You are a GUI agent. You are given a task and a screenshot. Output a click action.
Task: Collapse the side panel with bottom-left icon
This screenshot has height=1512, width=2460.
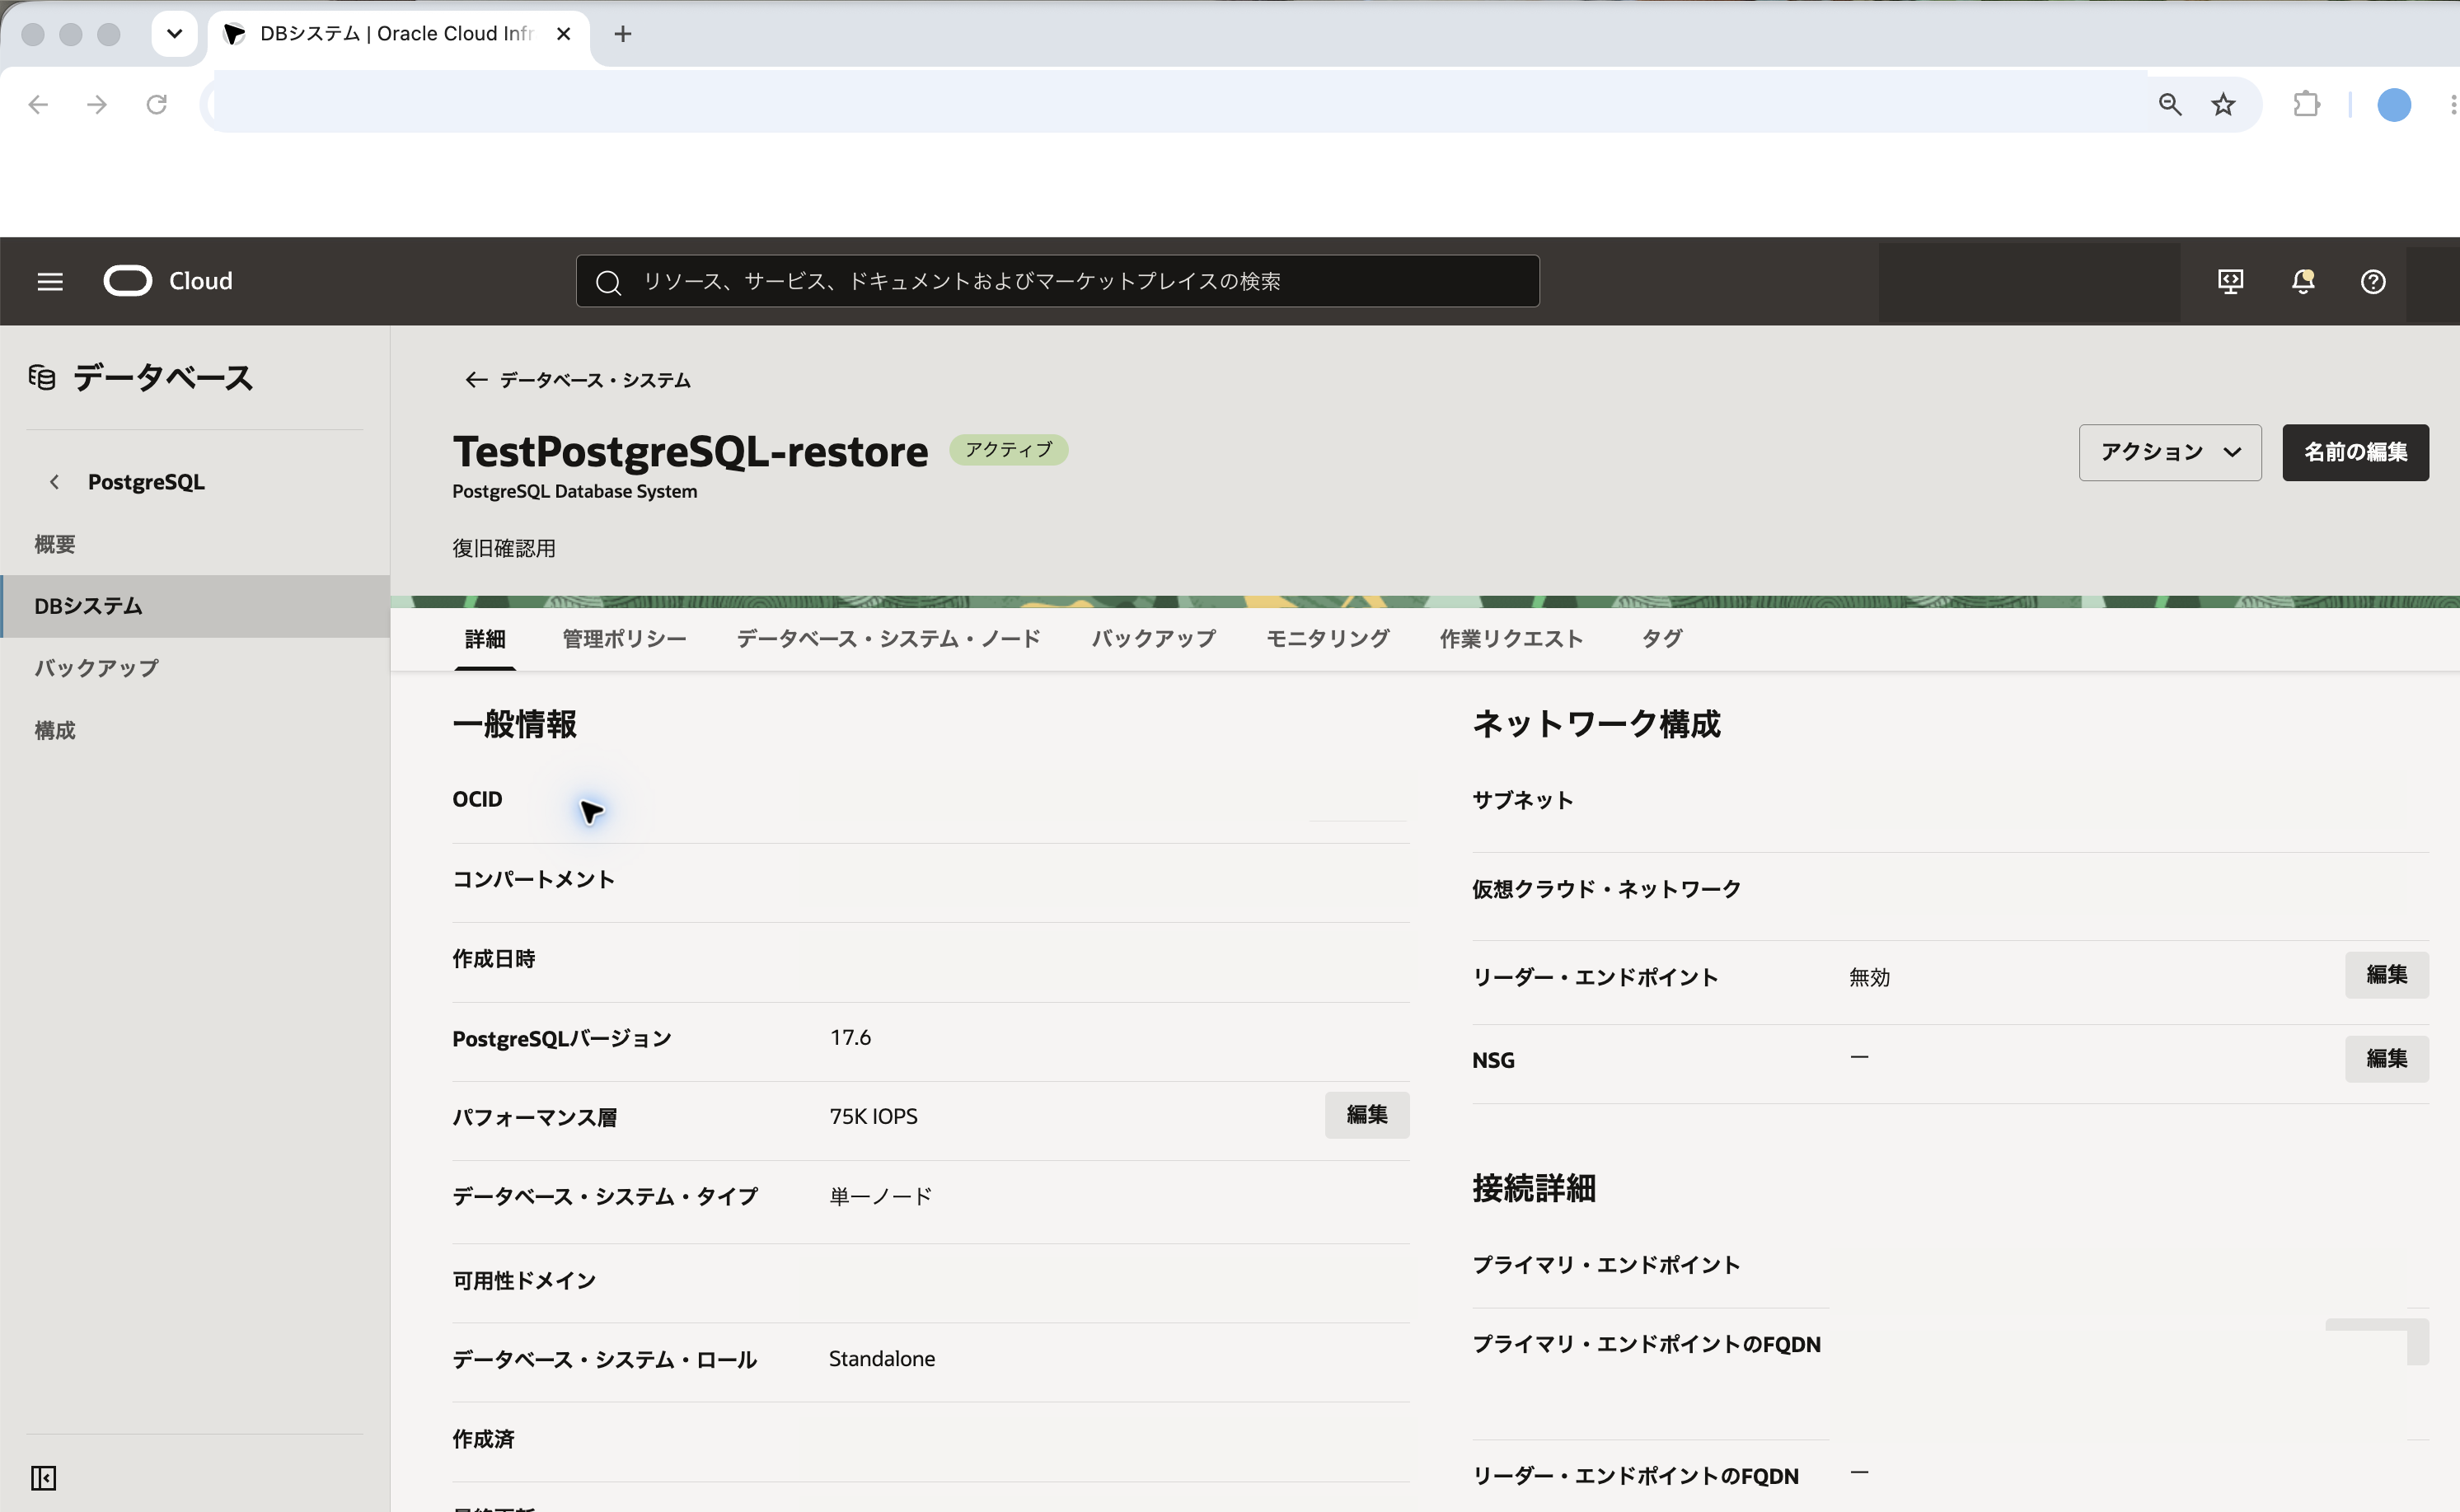[x=44, y=1477]
